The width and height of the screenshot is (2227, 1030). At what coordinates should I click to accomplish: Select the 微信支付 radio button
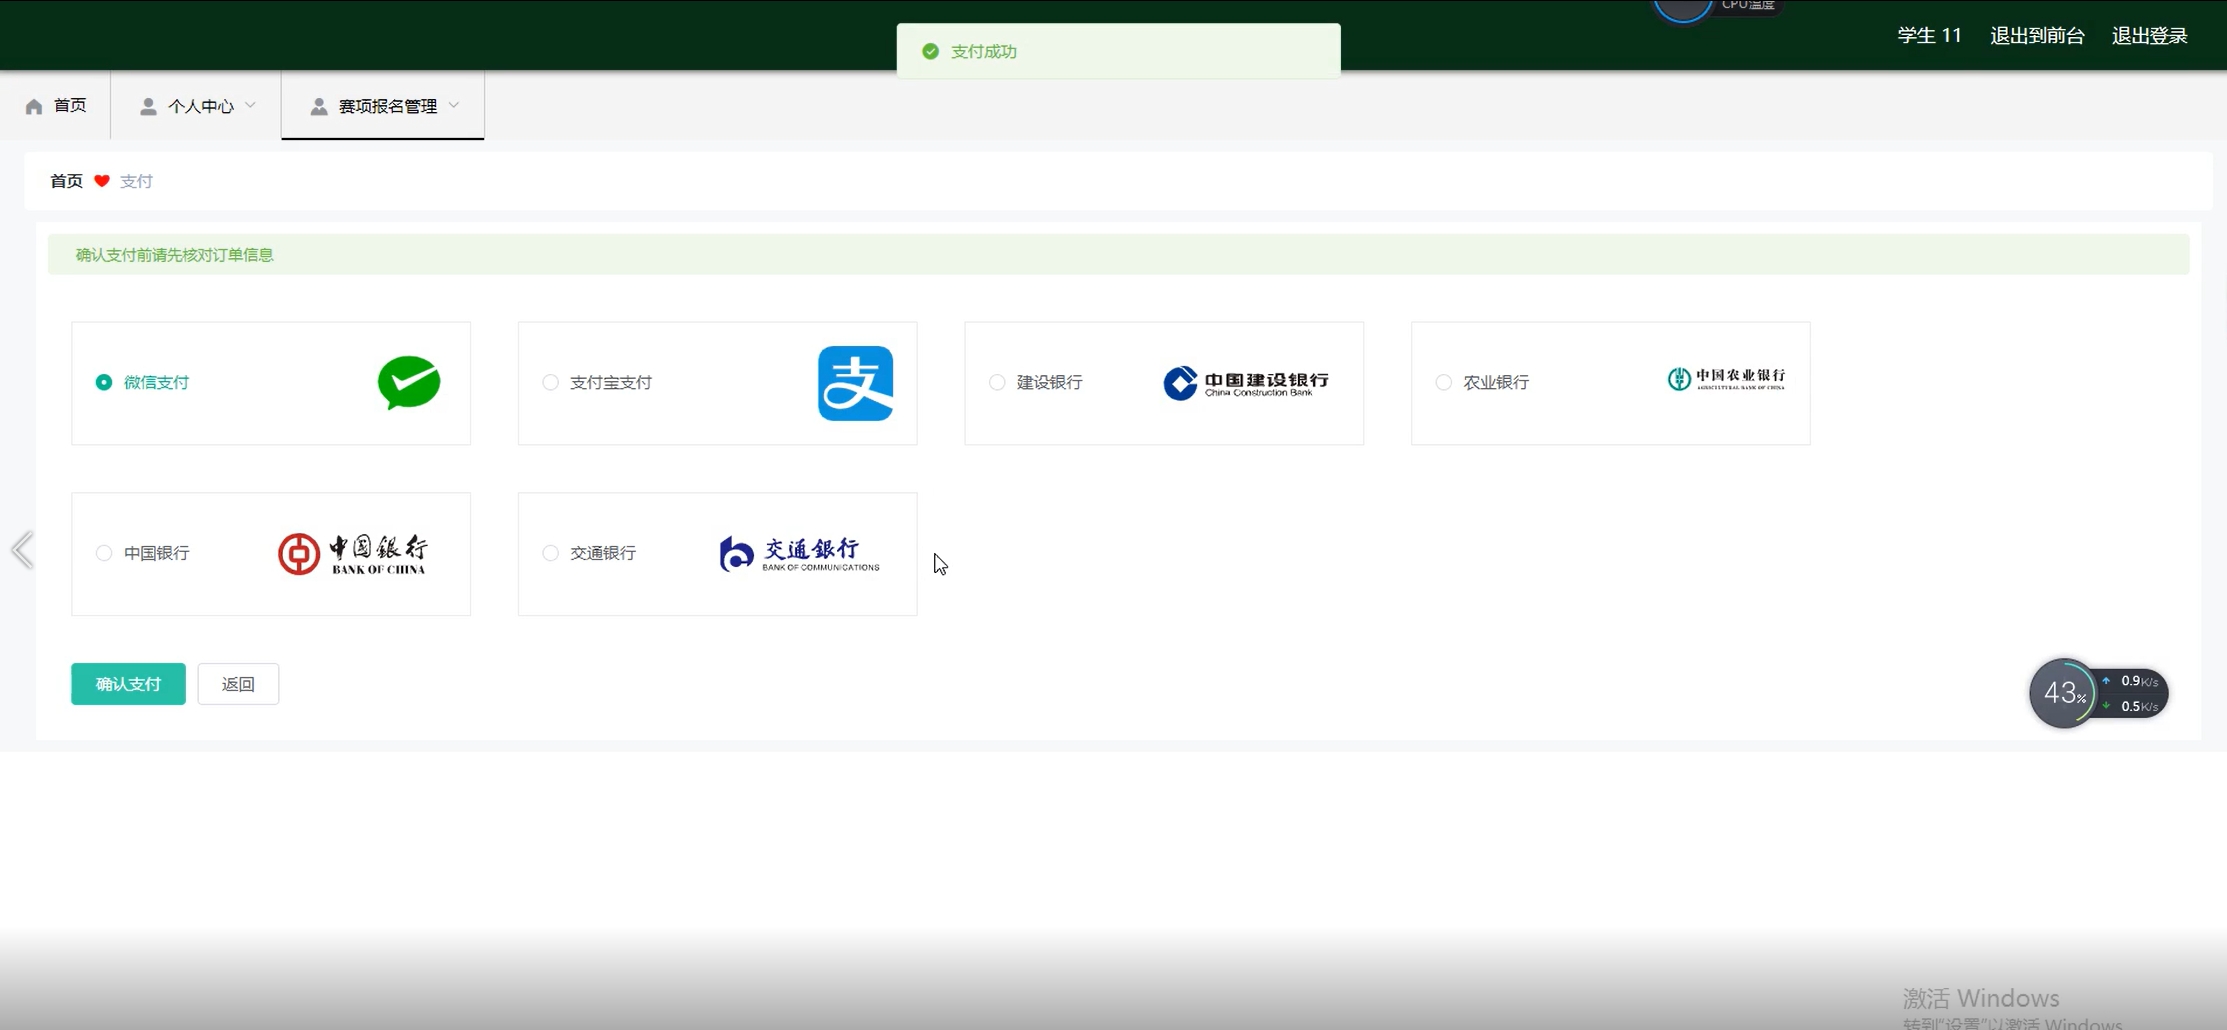pos(103,382)
